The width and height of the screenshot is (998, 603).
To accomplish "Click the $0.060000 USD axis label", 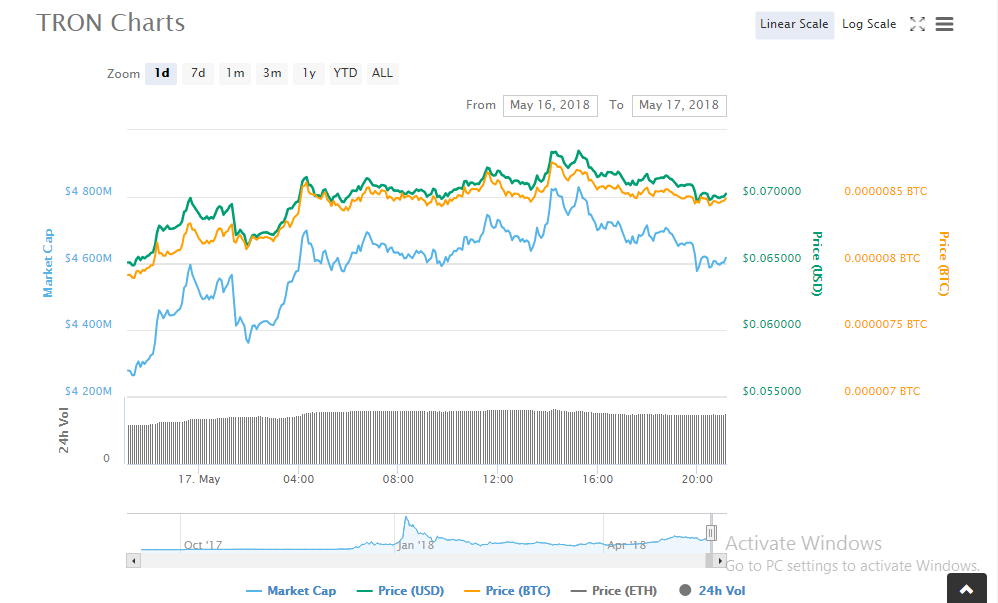I will coord(771,325).
